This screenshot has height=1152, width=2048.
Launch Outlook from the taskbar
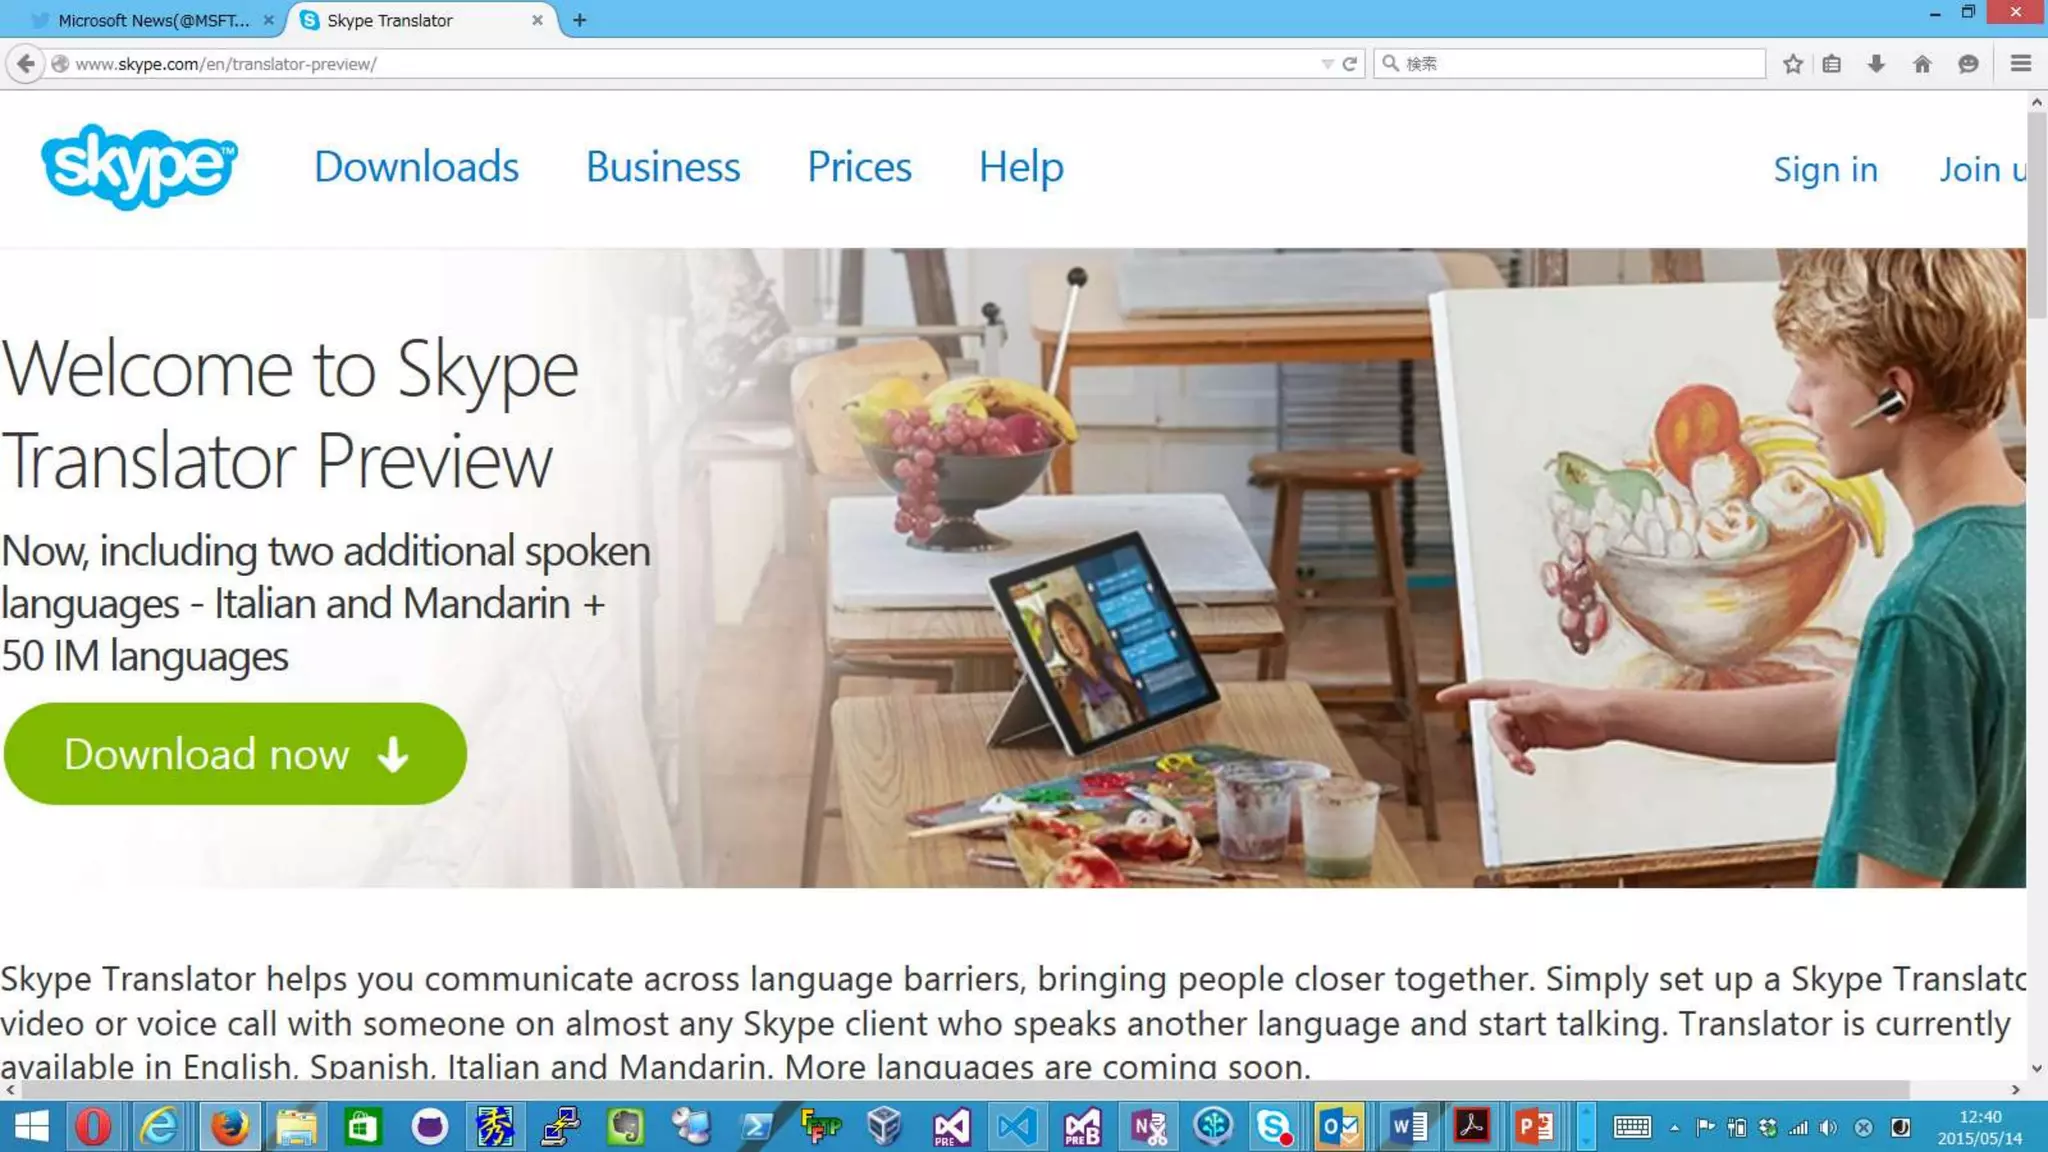(1339, 1127)
